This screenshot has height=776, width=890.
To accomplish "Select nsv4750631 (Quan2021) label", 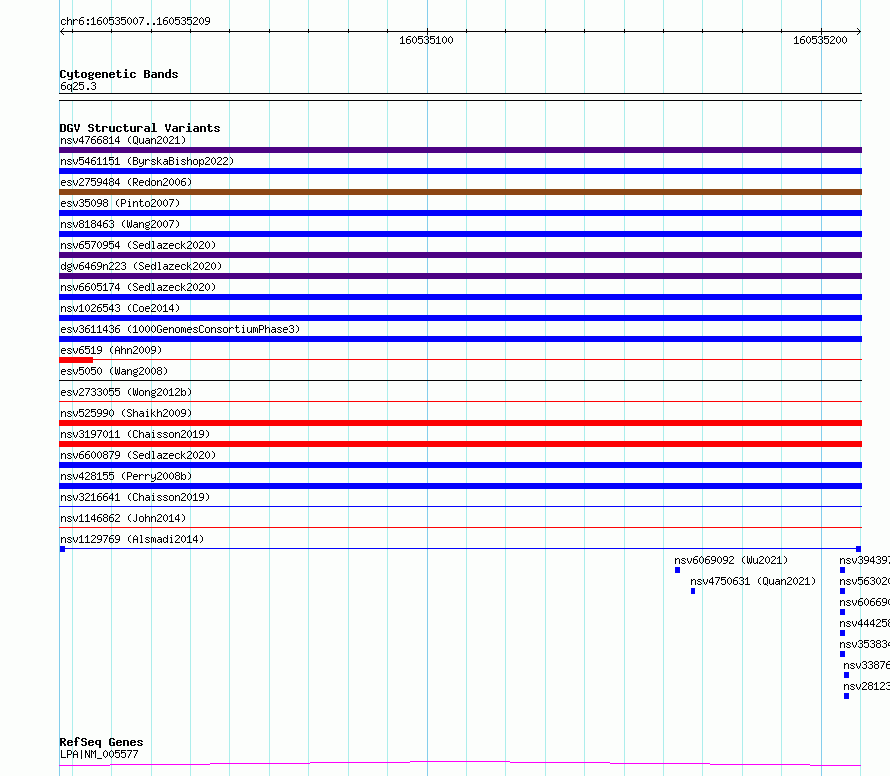I will [x=753, y=581].
